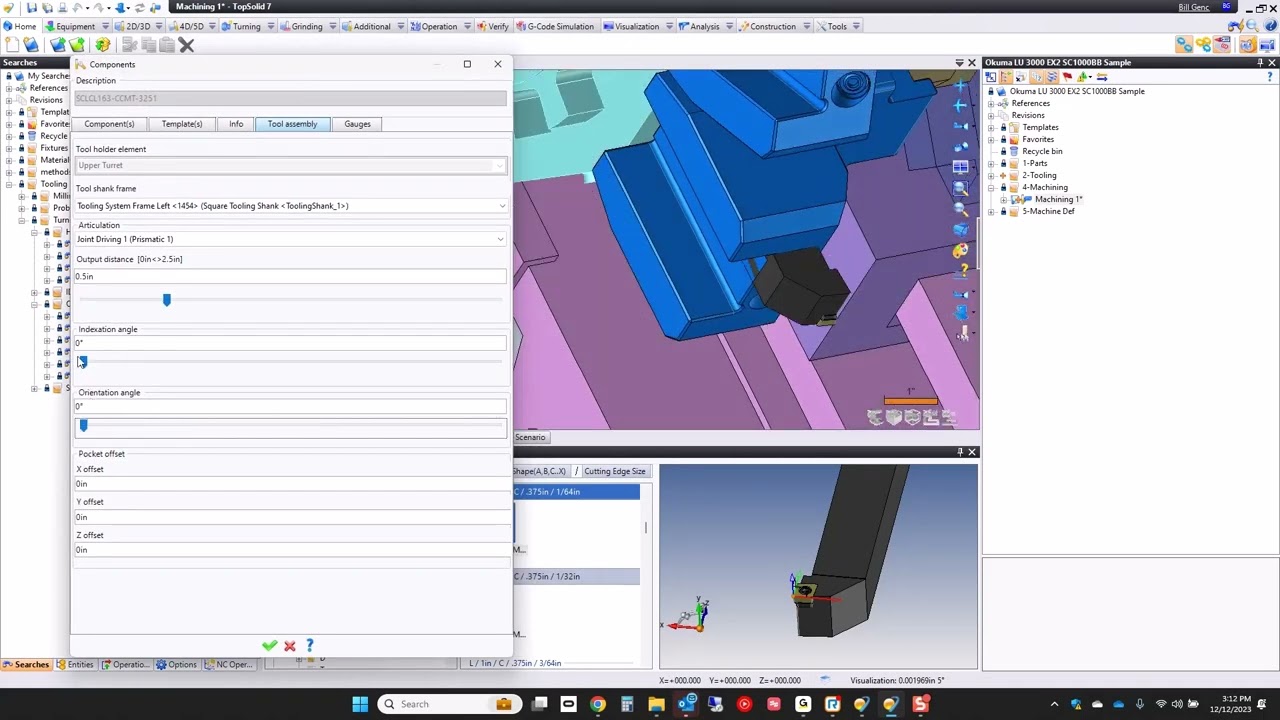Screen dimensions: 1280x720
Task: Click the Cutting Edge Size column header
Action: click(615, 471)
